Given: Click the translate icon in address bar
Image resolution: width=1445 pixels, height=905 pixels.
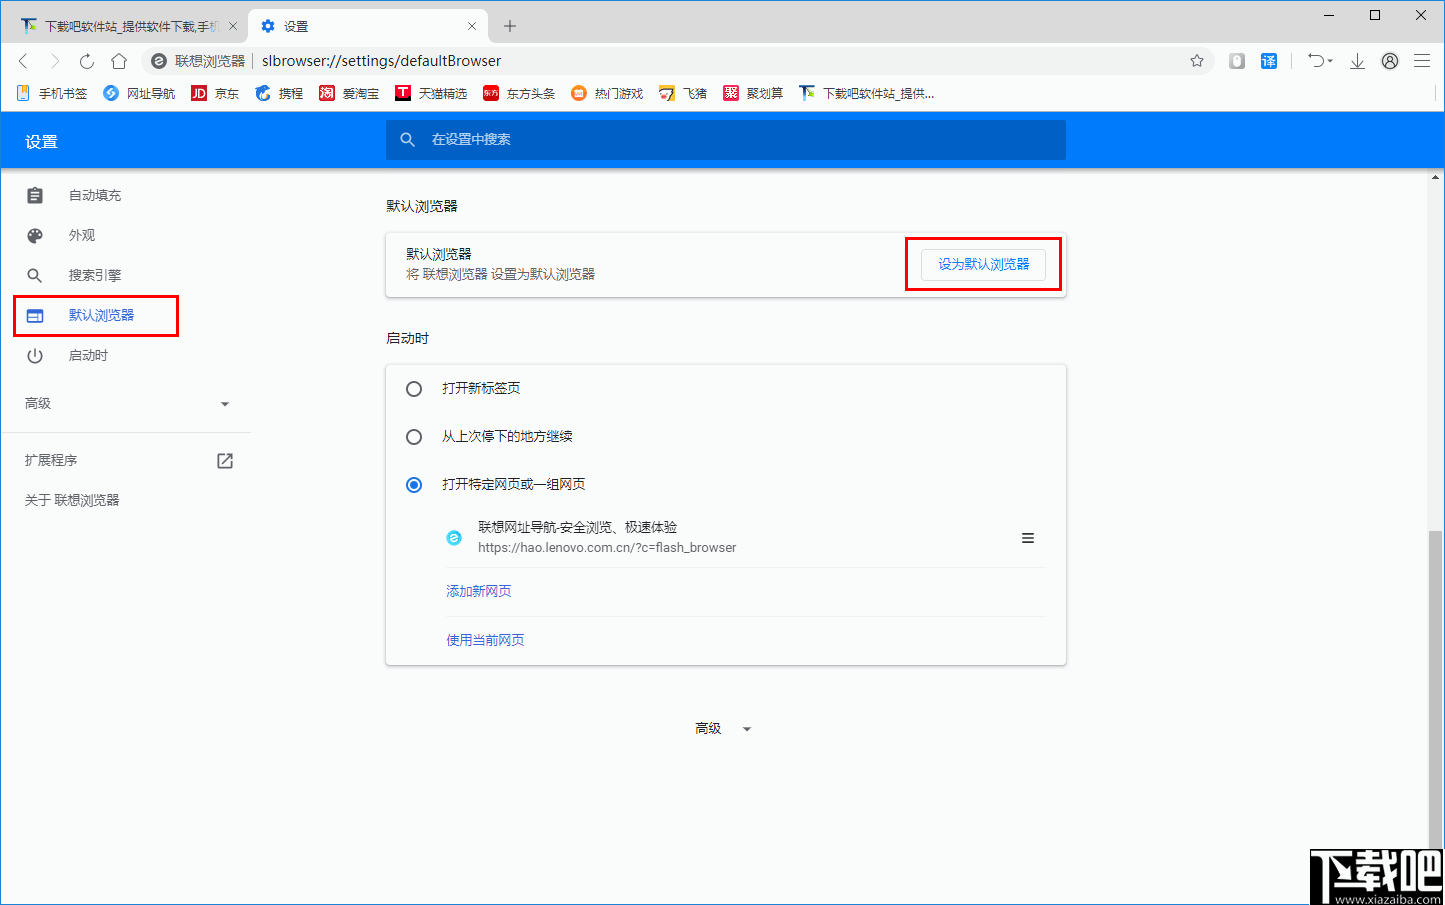Looking at the screenshot, I should [x=1269, y=61].
